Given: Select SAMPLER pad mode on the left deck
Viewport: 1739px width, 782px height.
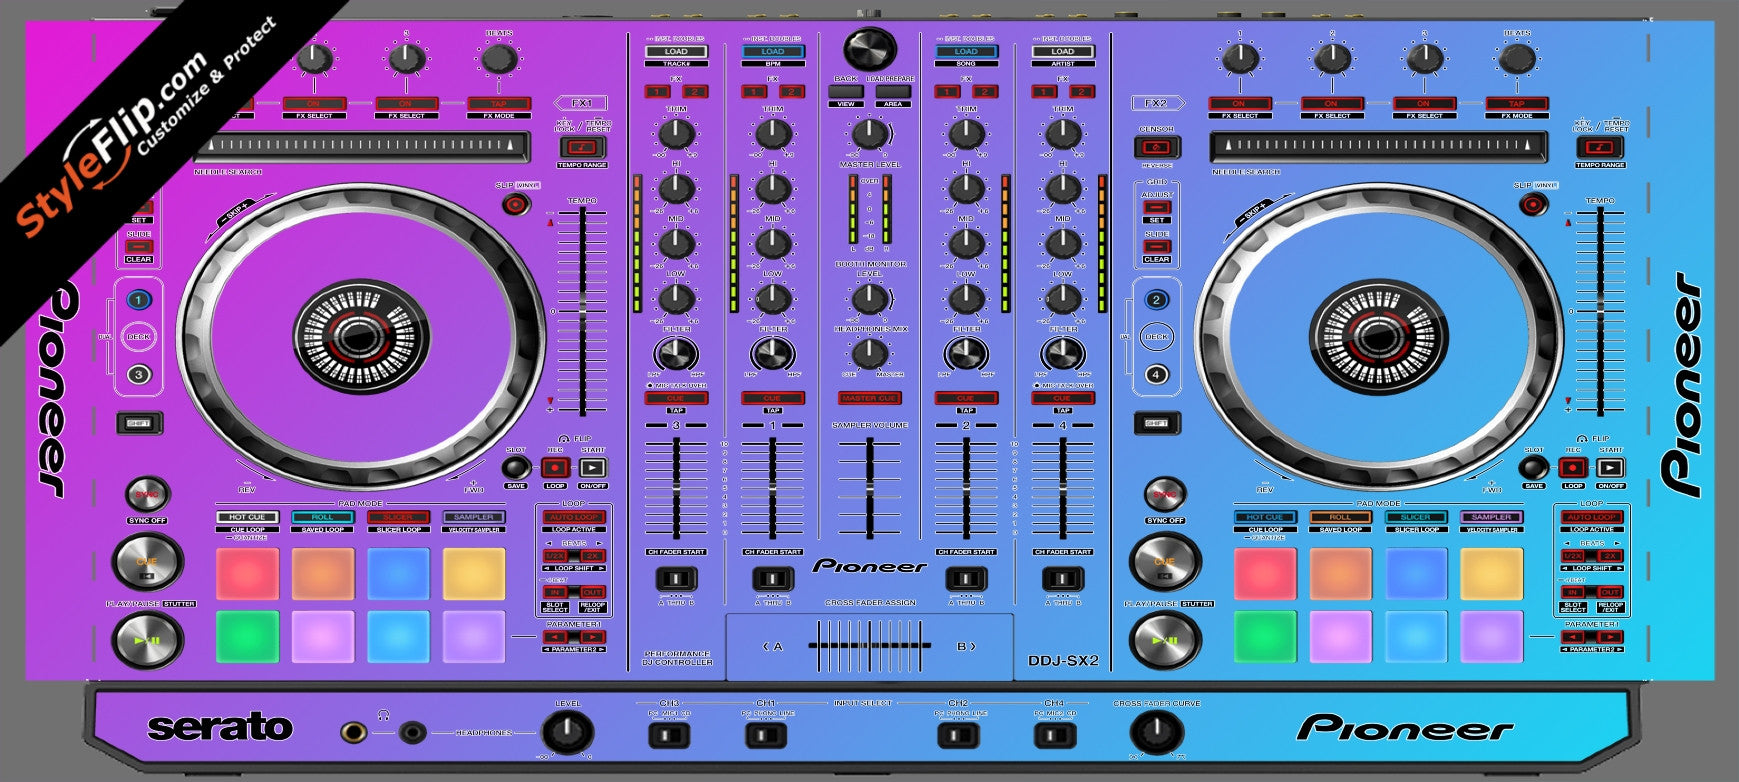Looking at the screenshot, I should click(x=474, y=517).
